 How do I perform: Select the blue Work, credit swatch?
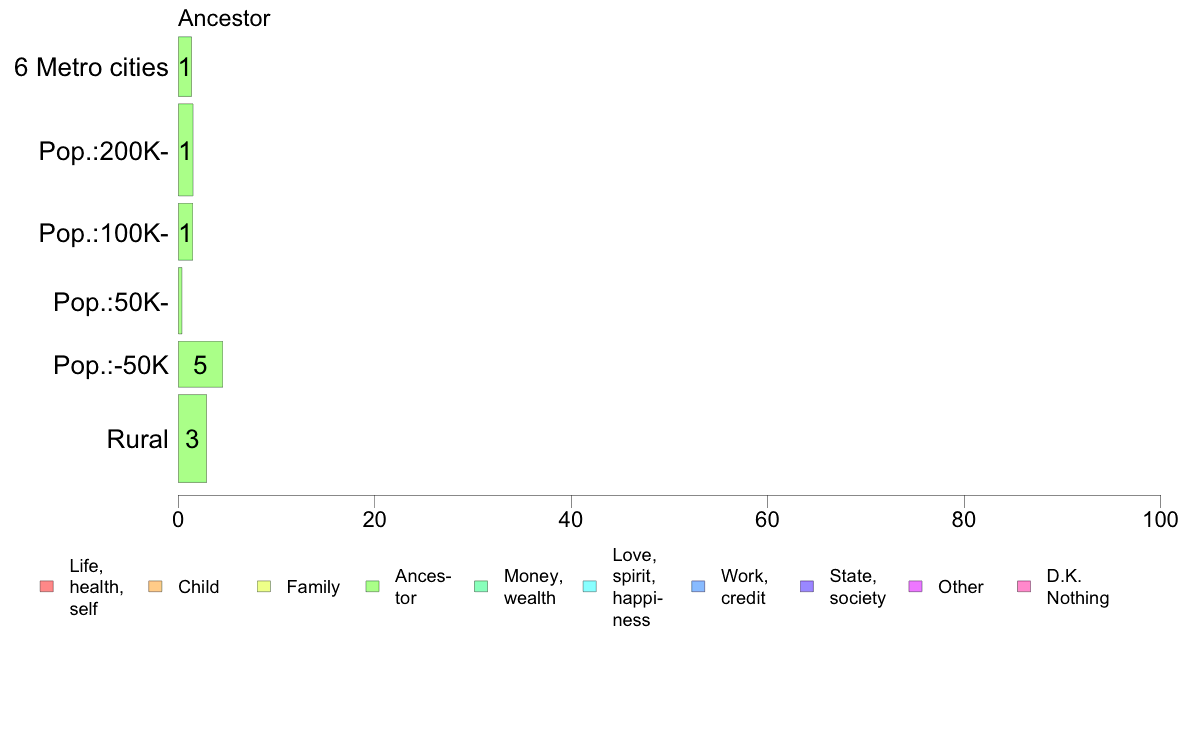point(699,587)
